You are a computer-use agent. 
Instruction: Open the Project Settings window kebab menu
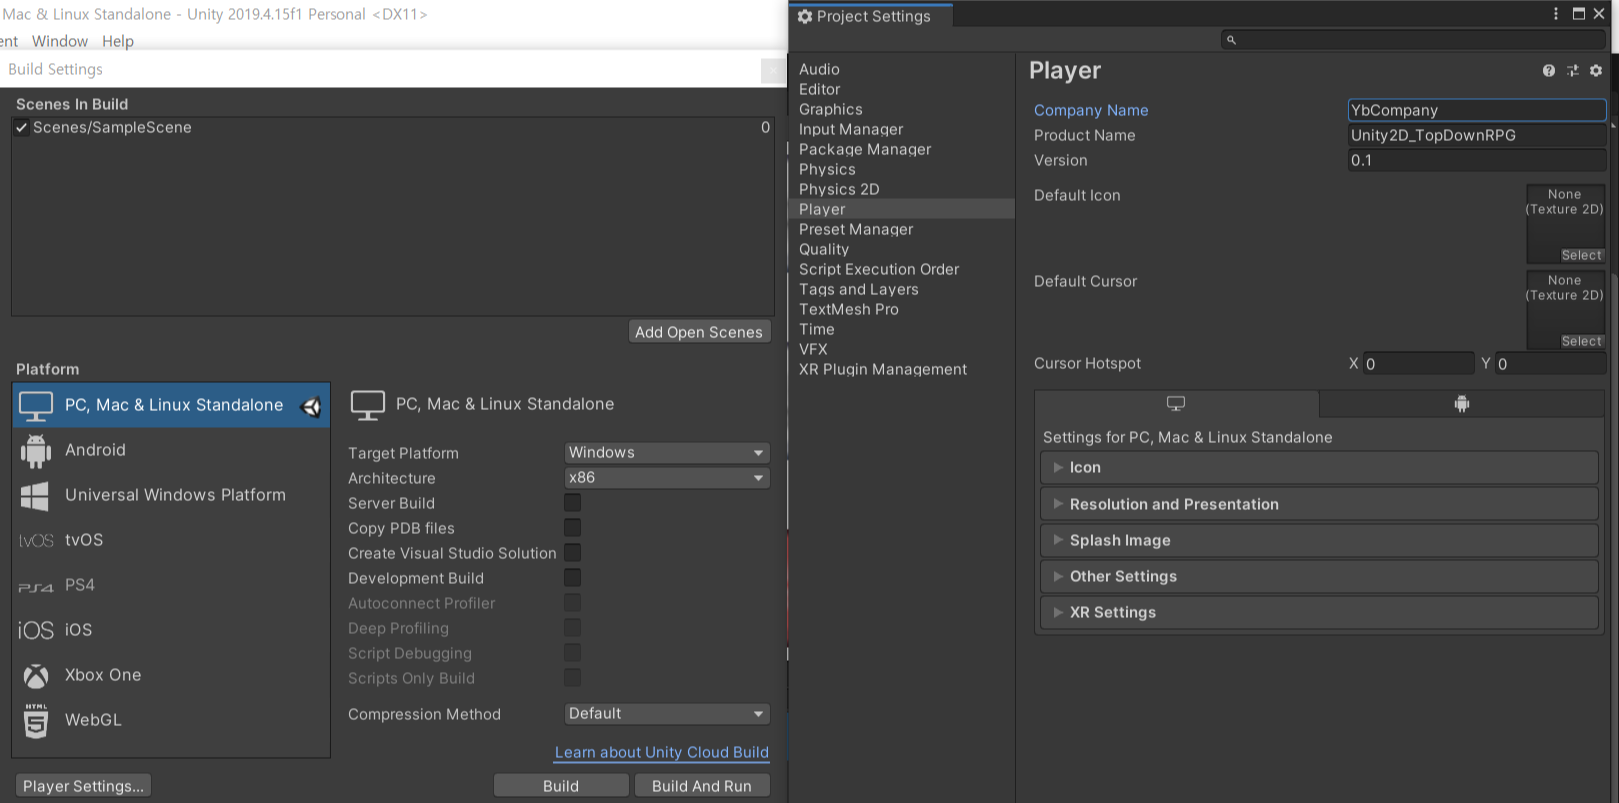tap(1556, 14)
